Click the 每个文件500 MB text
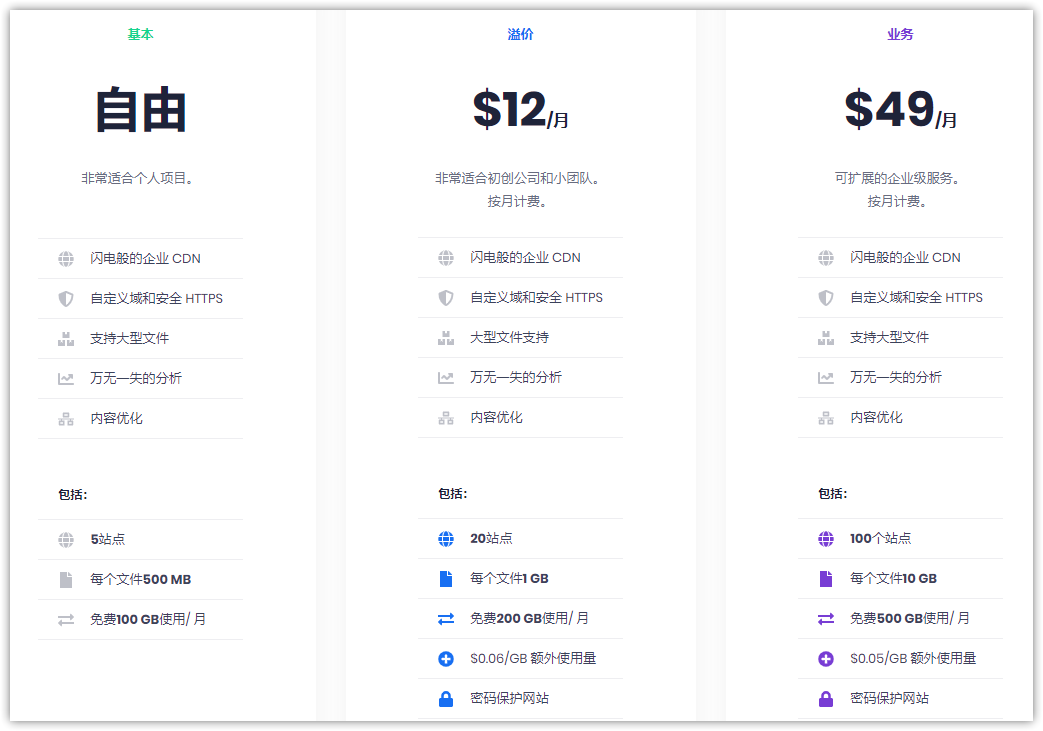This screenshot has height=731, width=1043. click(x=140, y=580)
